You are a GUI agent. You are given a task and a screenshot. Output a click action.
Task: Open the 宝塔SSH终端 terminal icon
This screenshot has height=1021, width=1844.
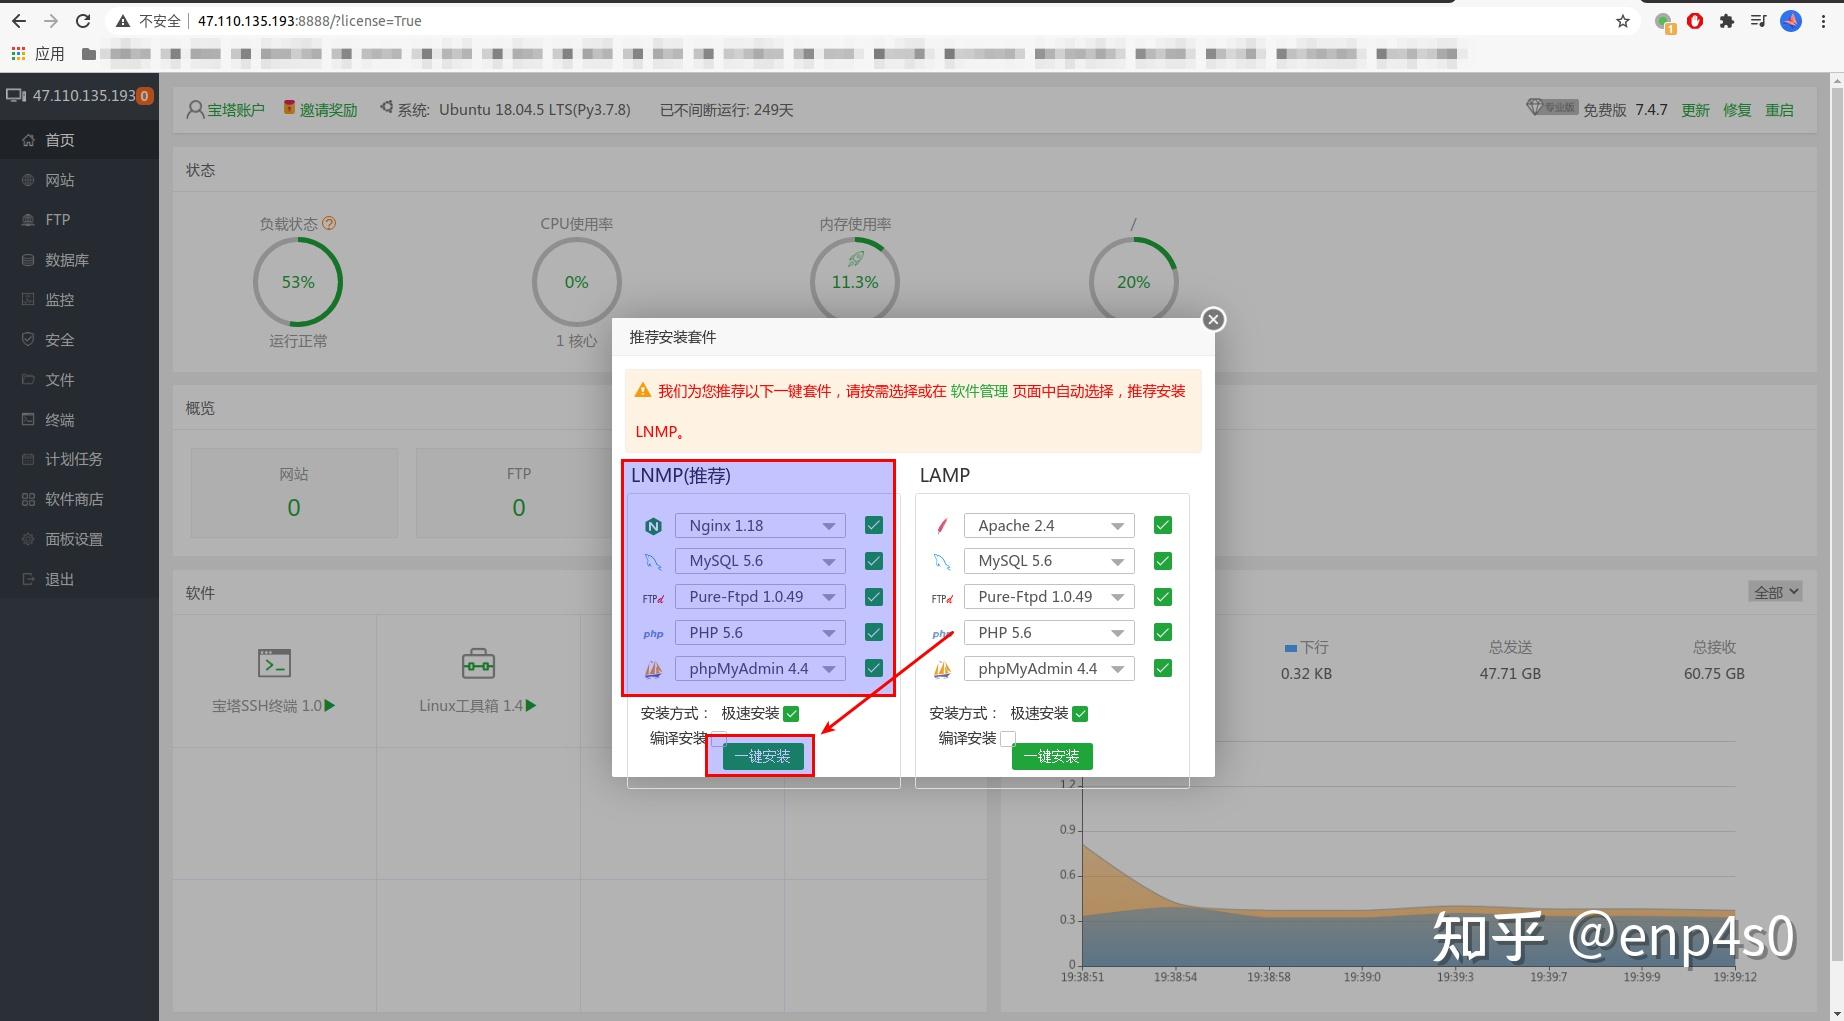pos(274,663)
